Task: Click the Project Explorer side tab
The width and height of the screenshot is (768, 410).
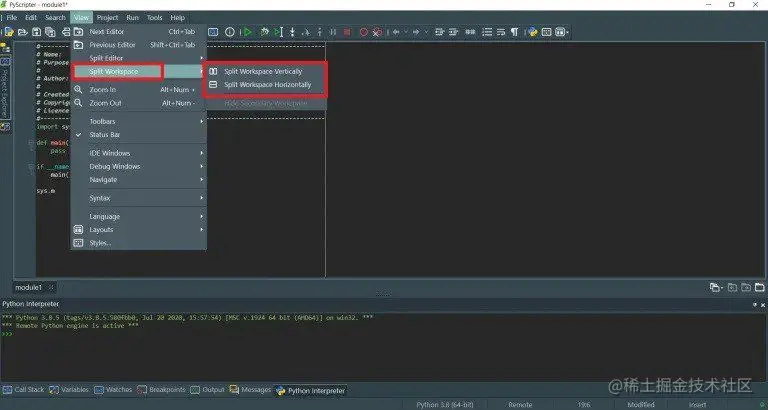Action: coord(5,88)
